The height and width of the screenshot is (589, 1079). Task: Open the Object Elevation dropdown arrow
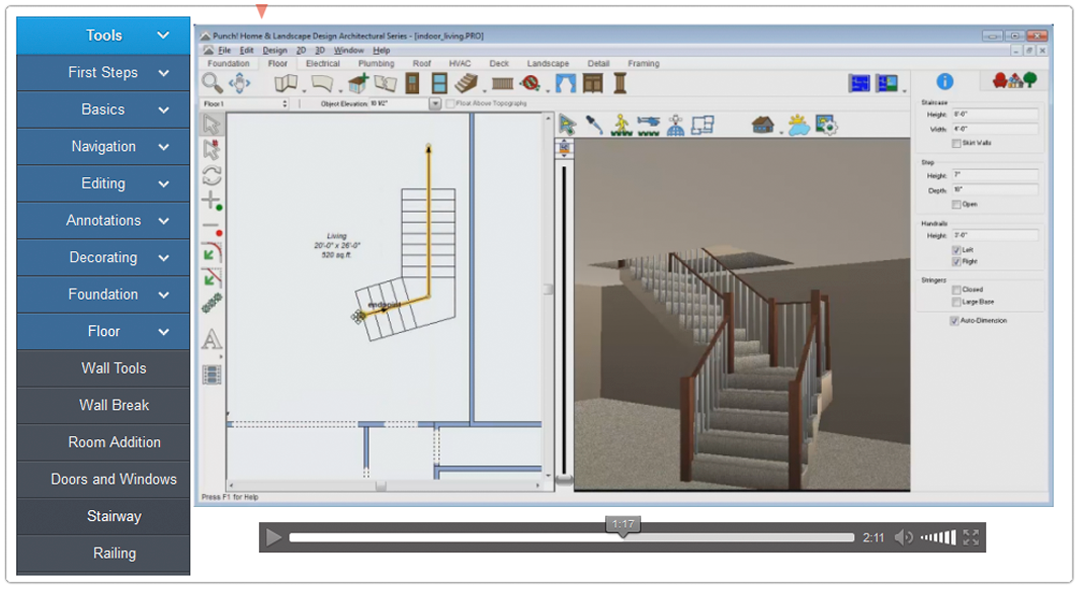(435, 103)
